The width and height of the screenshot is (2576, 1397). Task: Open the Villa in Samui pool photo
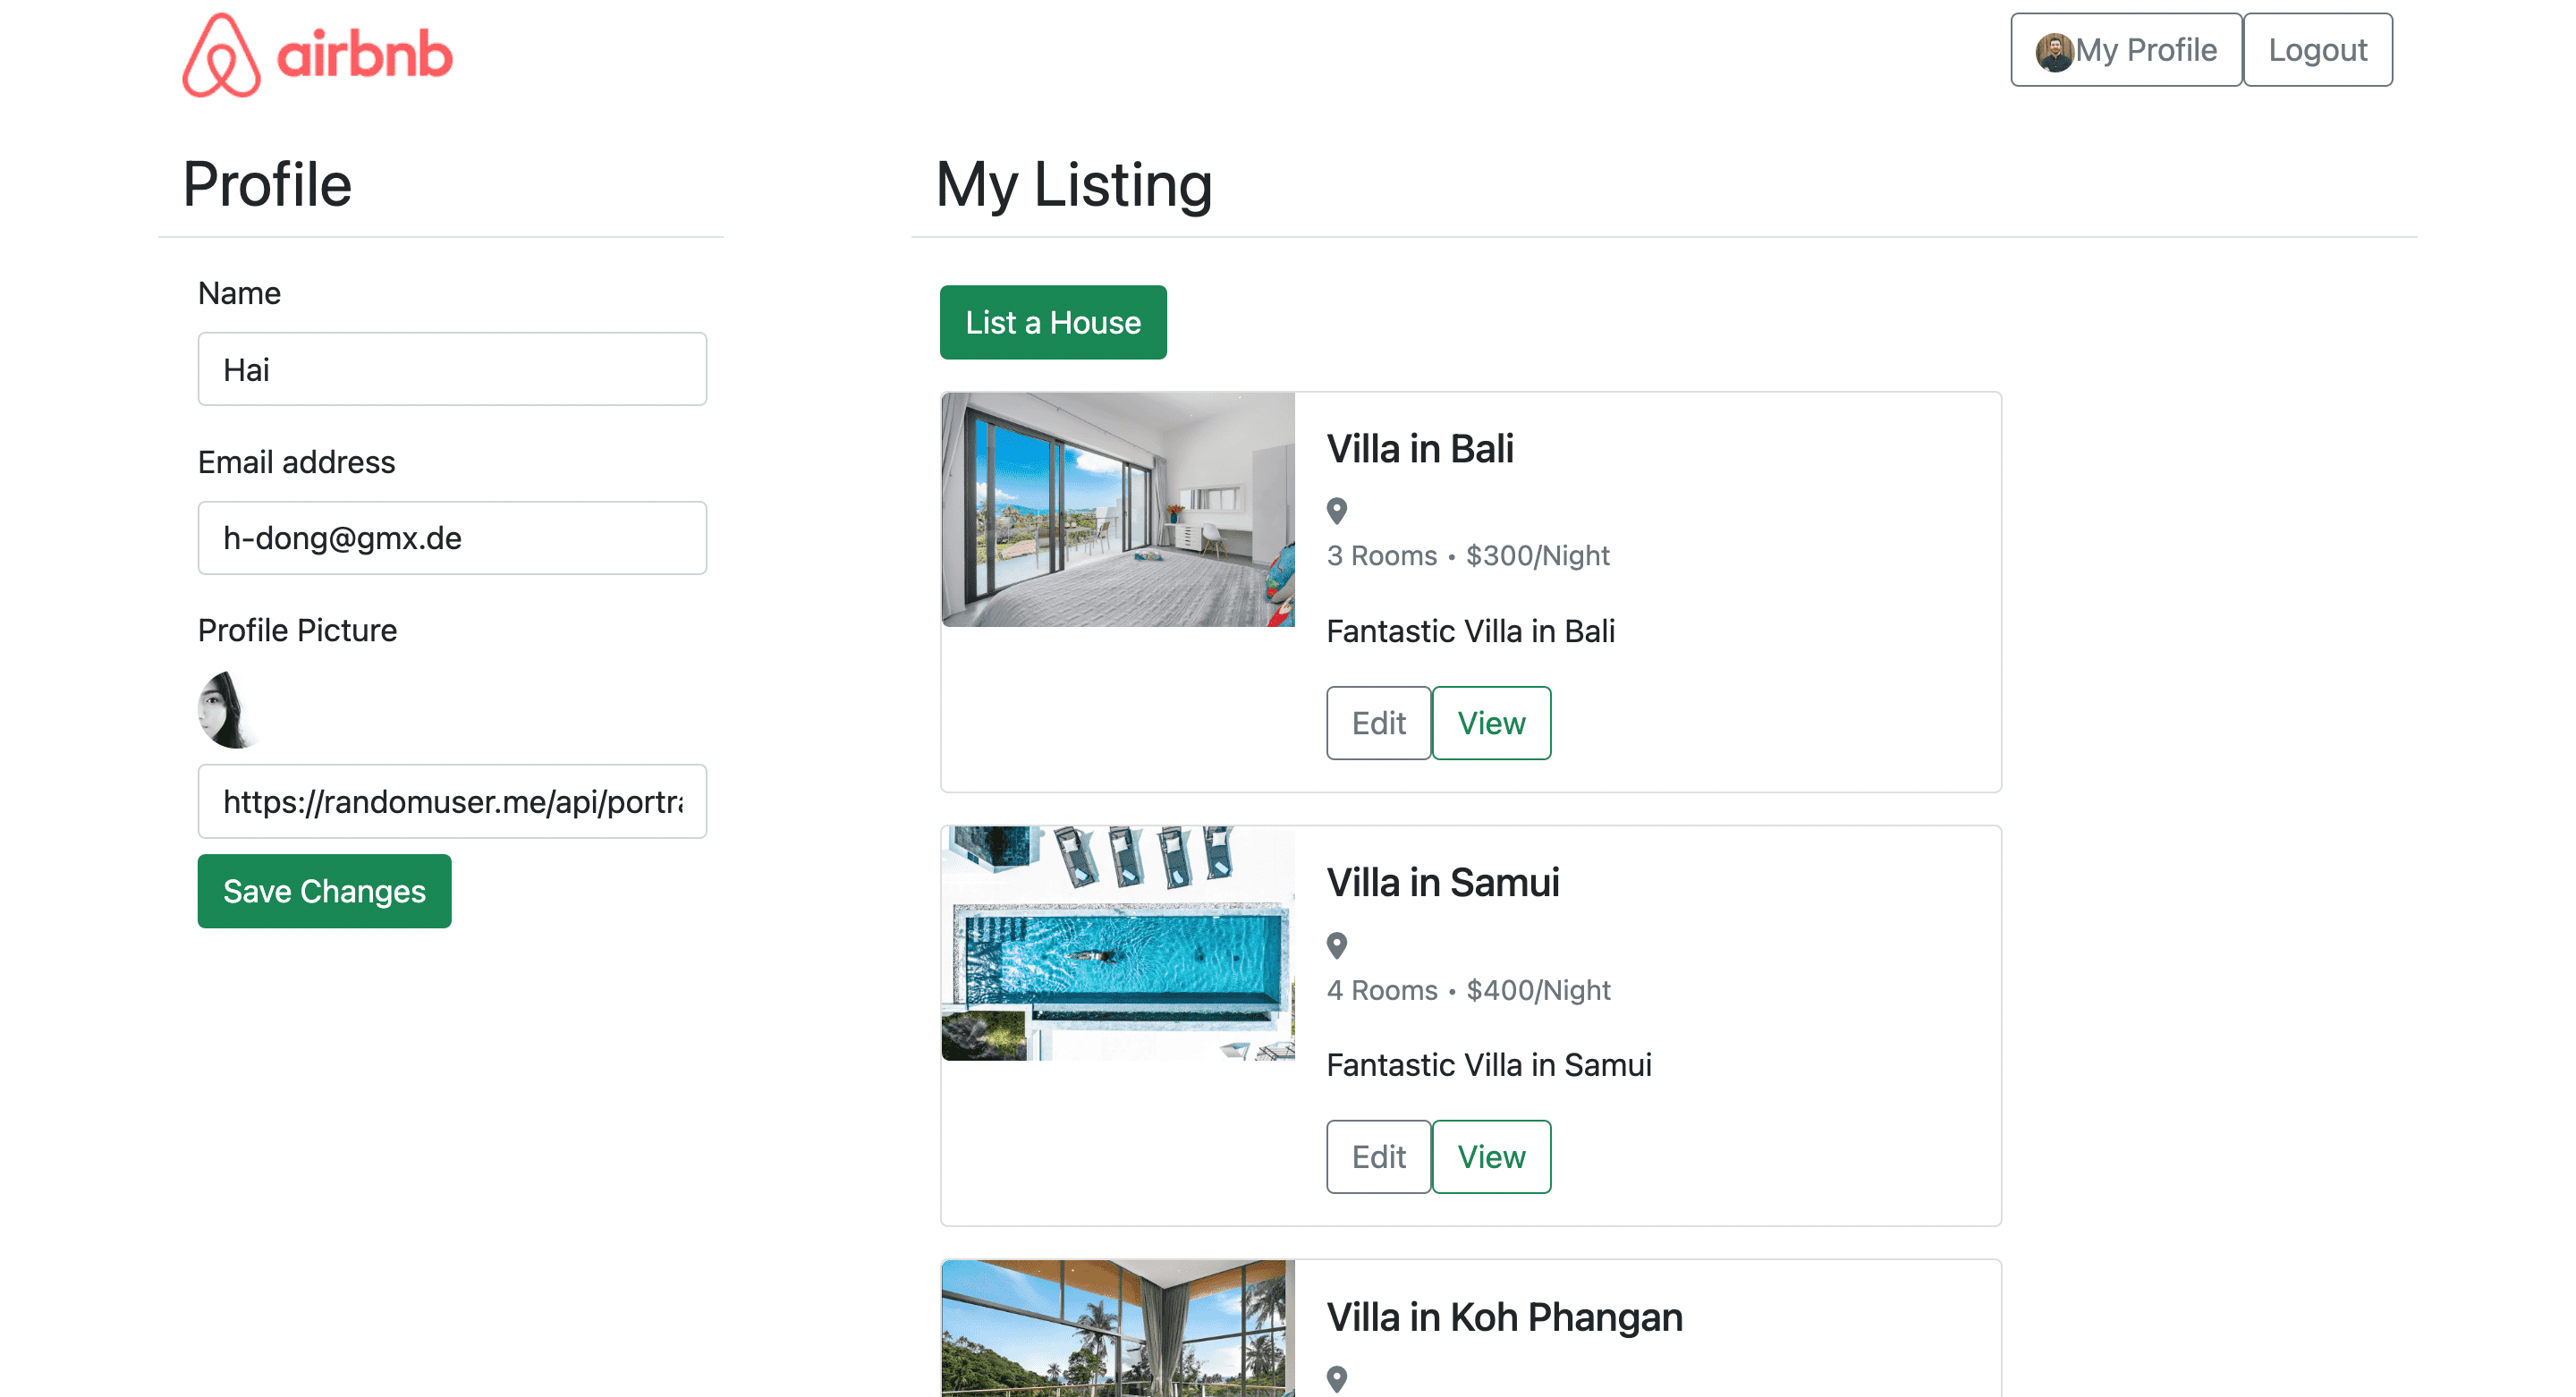(x=1118, y=943)
